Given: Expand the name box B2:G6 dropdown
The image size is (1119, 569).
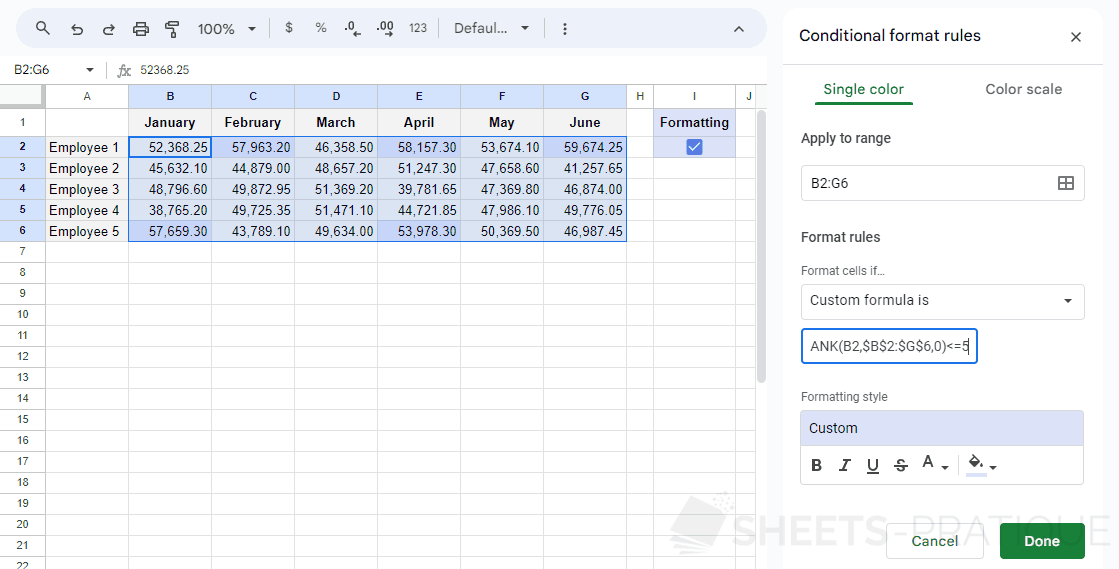Looking at the screenshot, I should [90, 70].
